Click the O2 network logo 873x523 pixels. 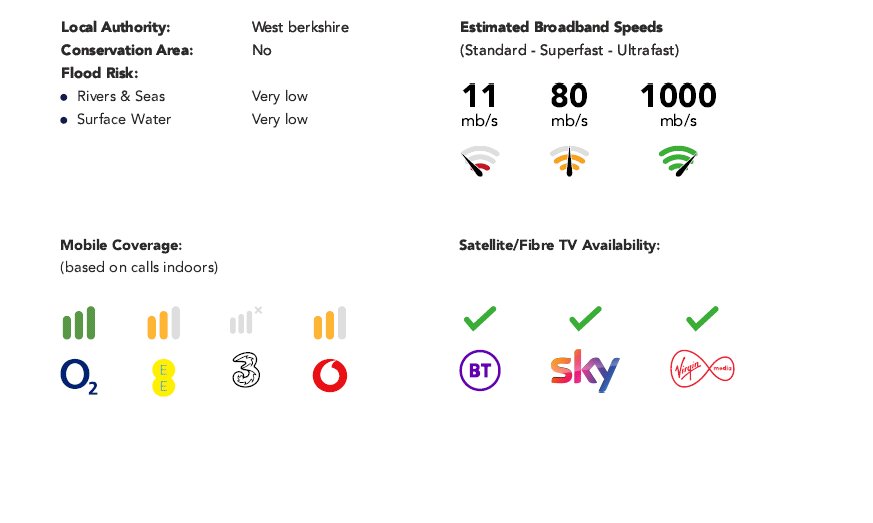(79, 377)
